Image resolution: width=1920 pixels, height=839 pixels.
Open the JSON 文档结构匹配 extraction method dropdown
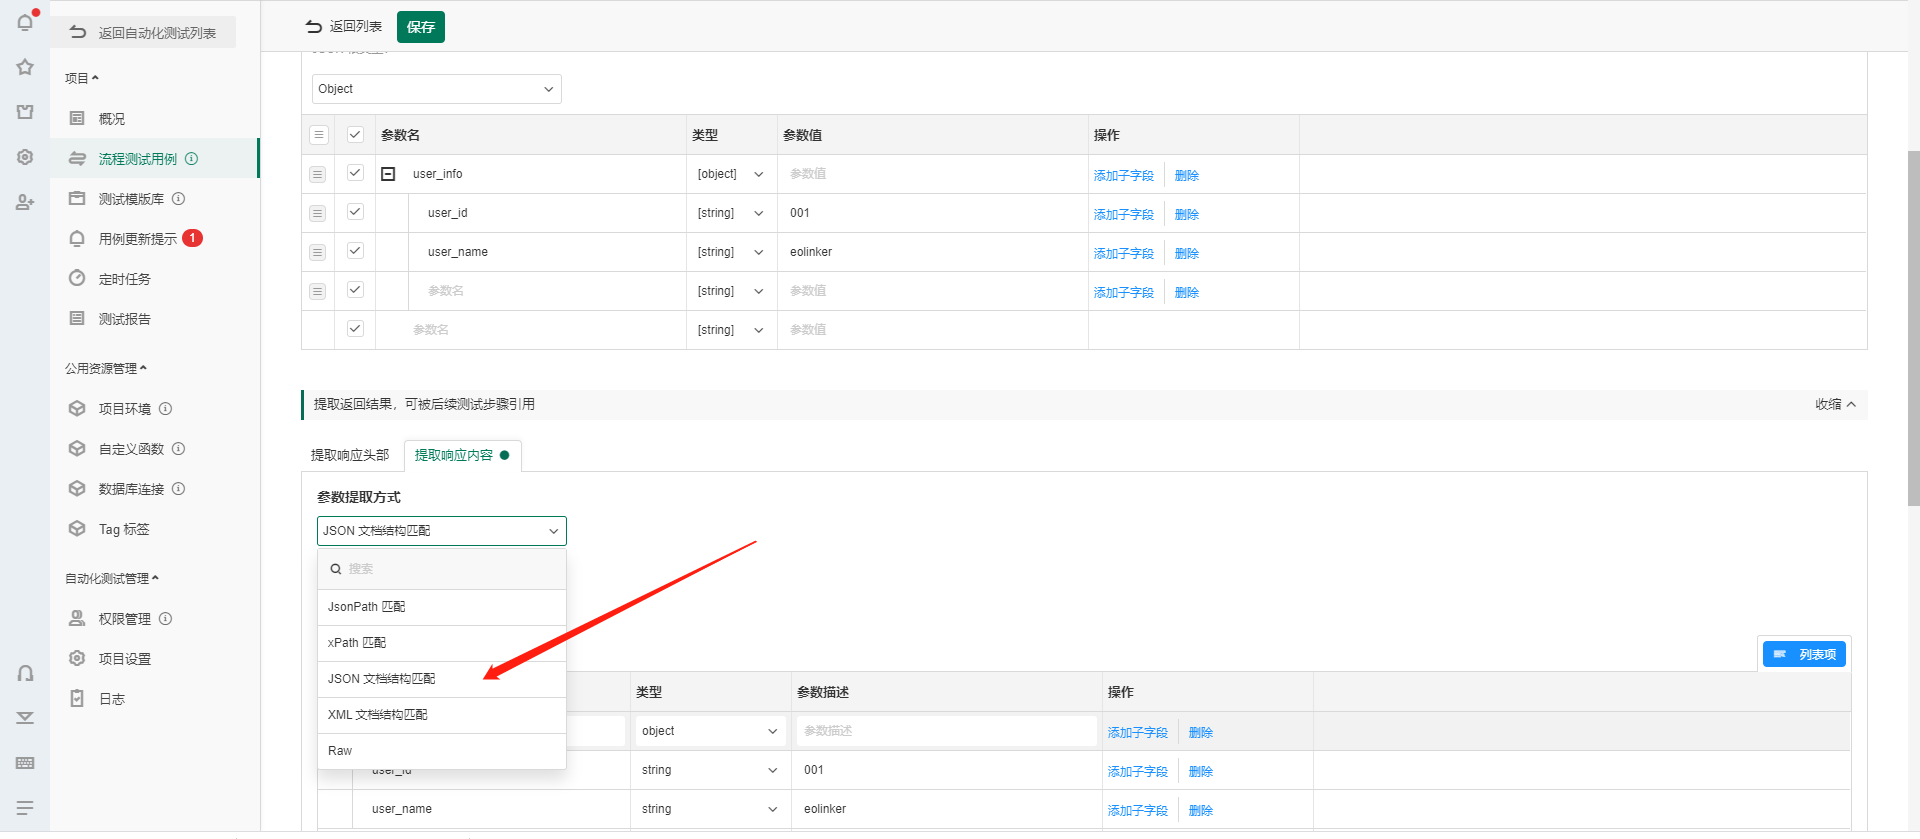(442, 531)
